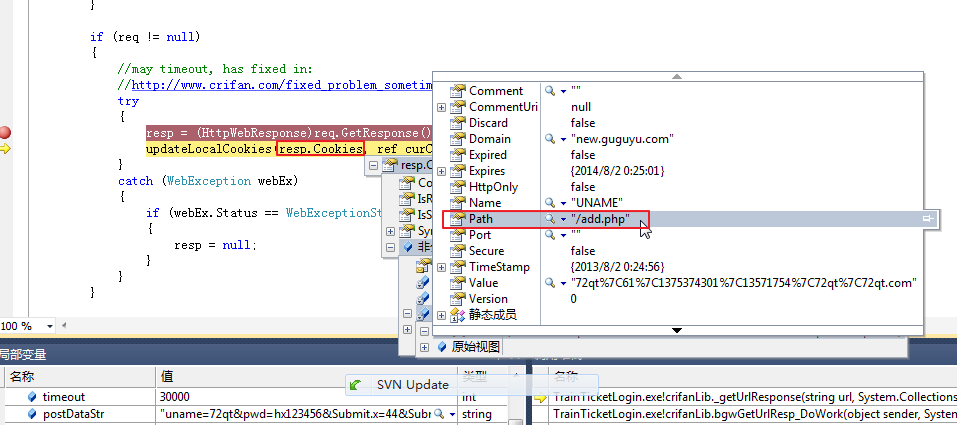Collapse the resp.Cookies data tip root

tap(373, 165)
